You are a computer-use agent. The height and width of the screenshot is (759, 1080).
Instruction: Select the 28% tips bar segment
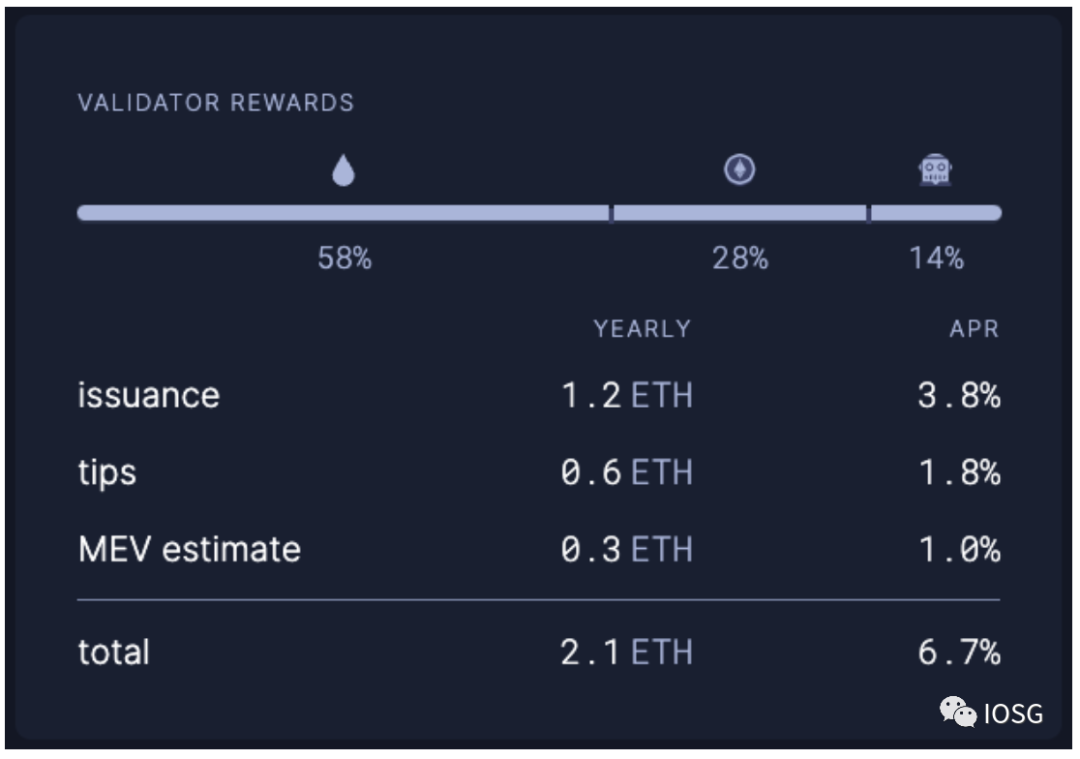point(740,213)
